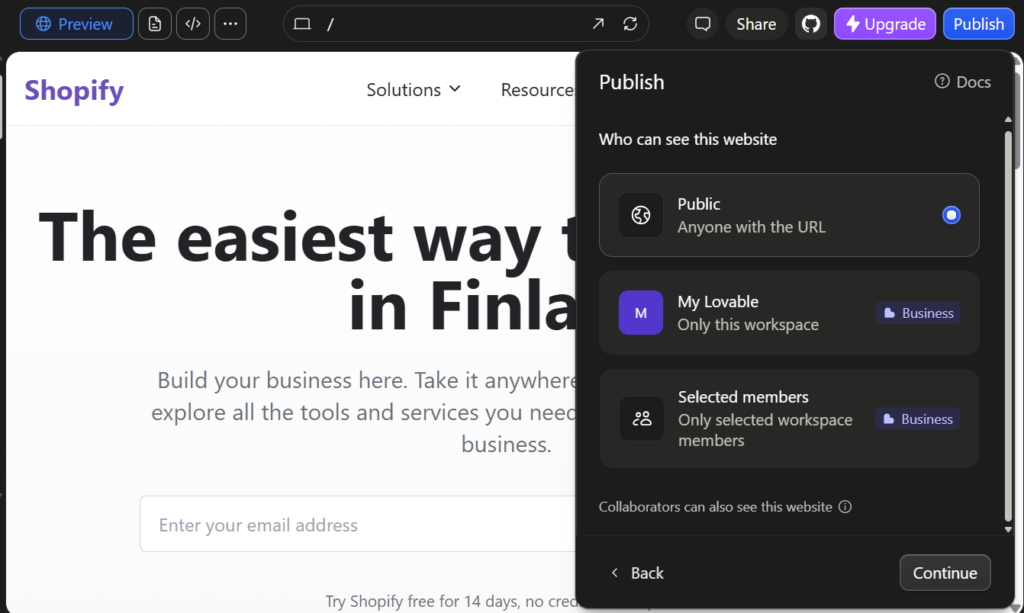
Task: Click the blue Publish button
Action: point(978,24)
